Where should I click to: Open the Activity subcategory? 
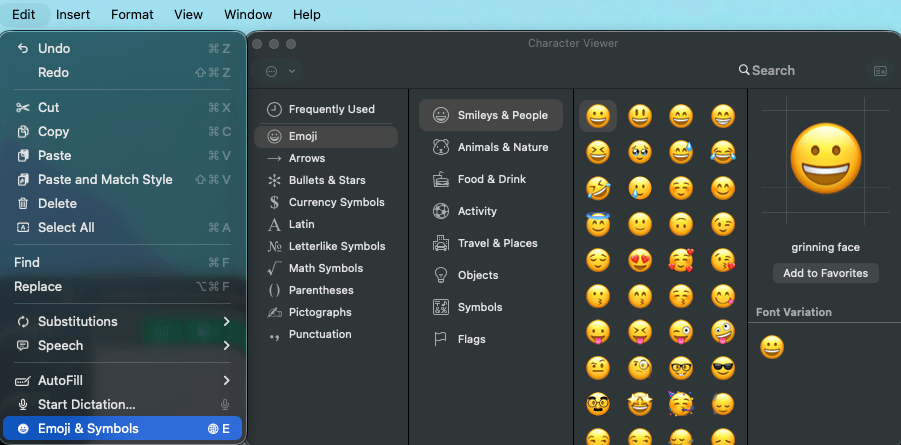coord(491,211)
